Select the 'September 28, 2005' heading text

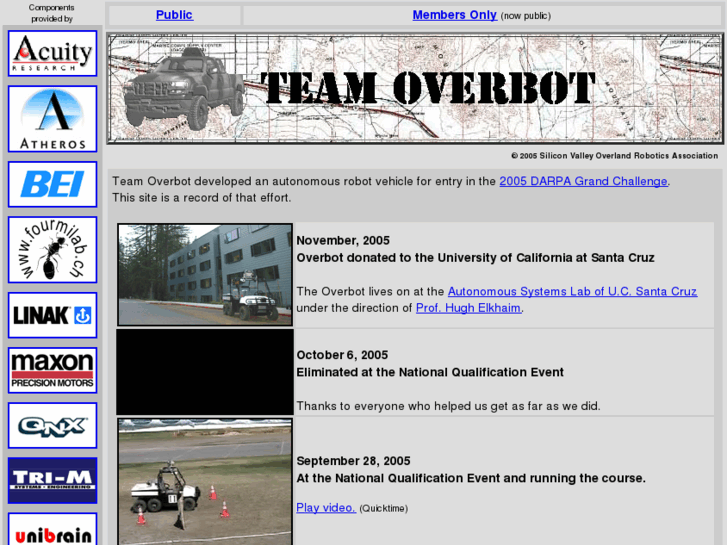pos(353,461)
